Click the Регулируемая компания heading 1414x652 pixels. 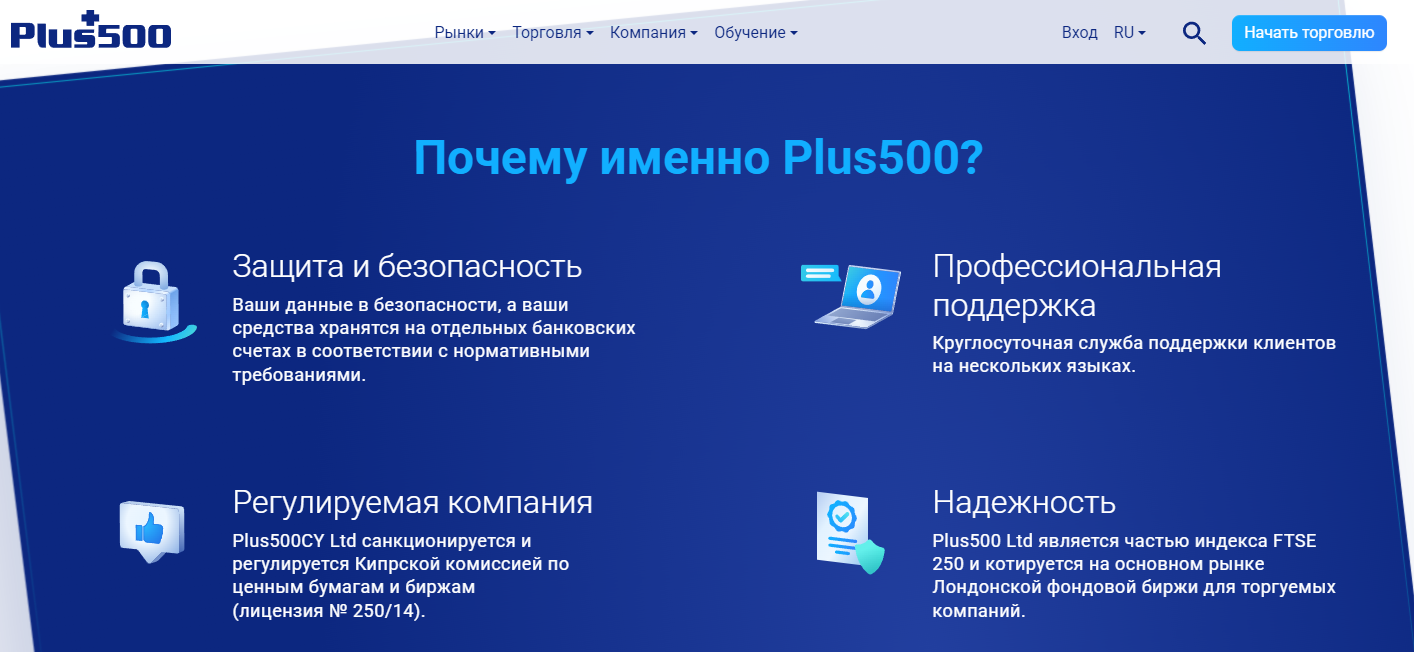pos(412,503)
